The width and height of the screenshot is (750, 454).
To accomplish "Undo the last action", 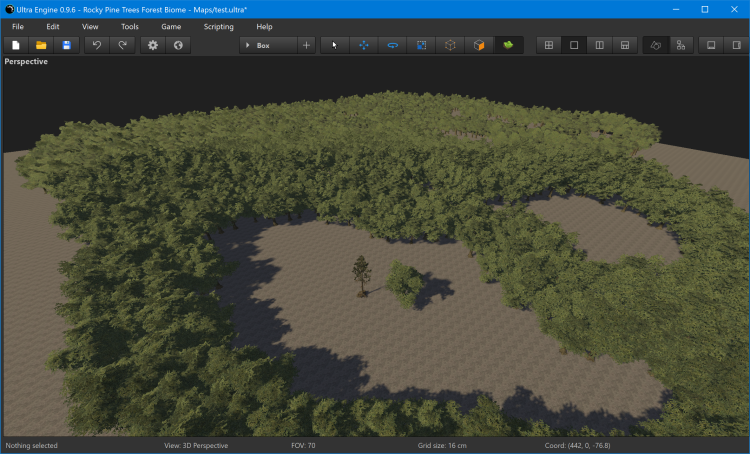I will (x=97, y=45).
